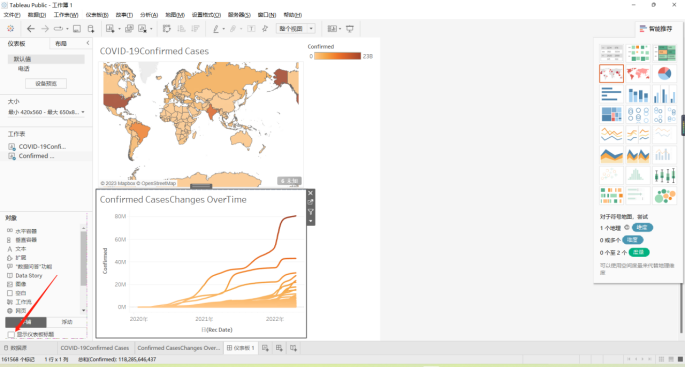Select the Floating layout button
Viewport: 686px width, 368px height.
tap(67, 322)
